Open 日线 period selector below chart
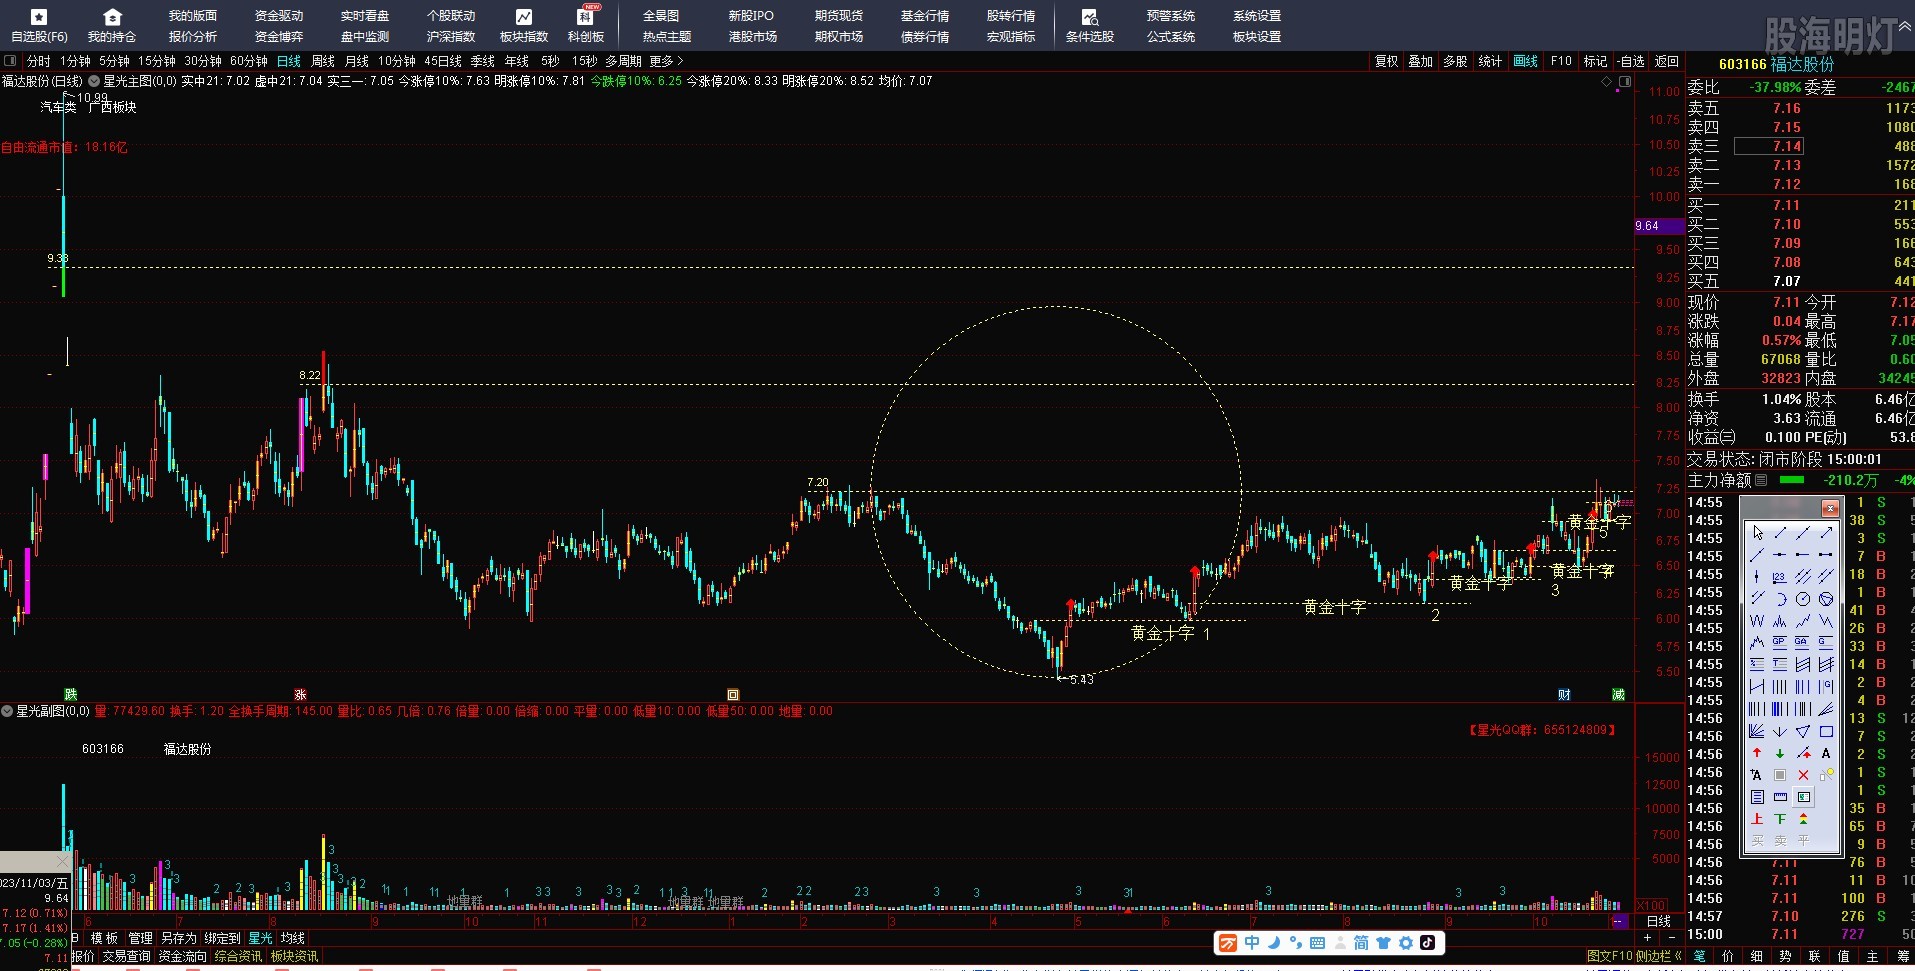Image resolution: width=1915 pixels, height=971 pixels. click(1658, 921)
